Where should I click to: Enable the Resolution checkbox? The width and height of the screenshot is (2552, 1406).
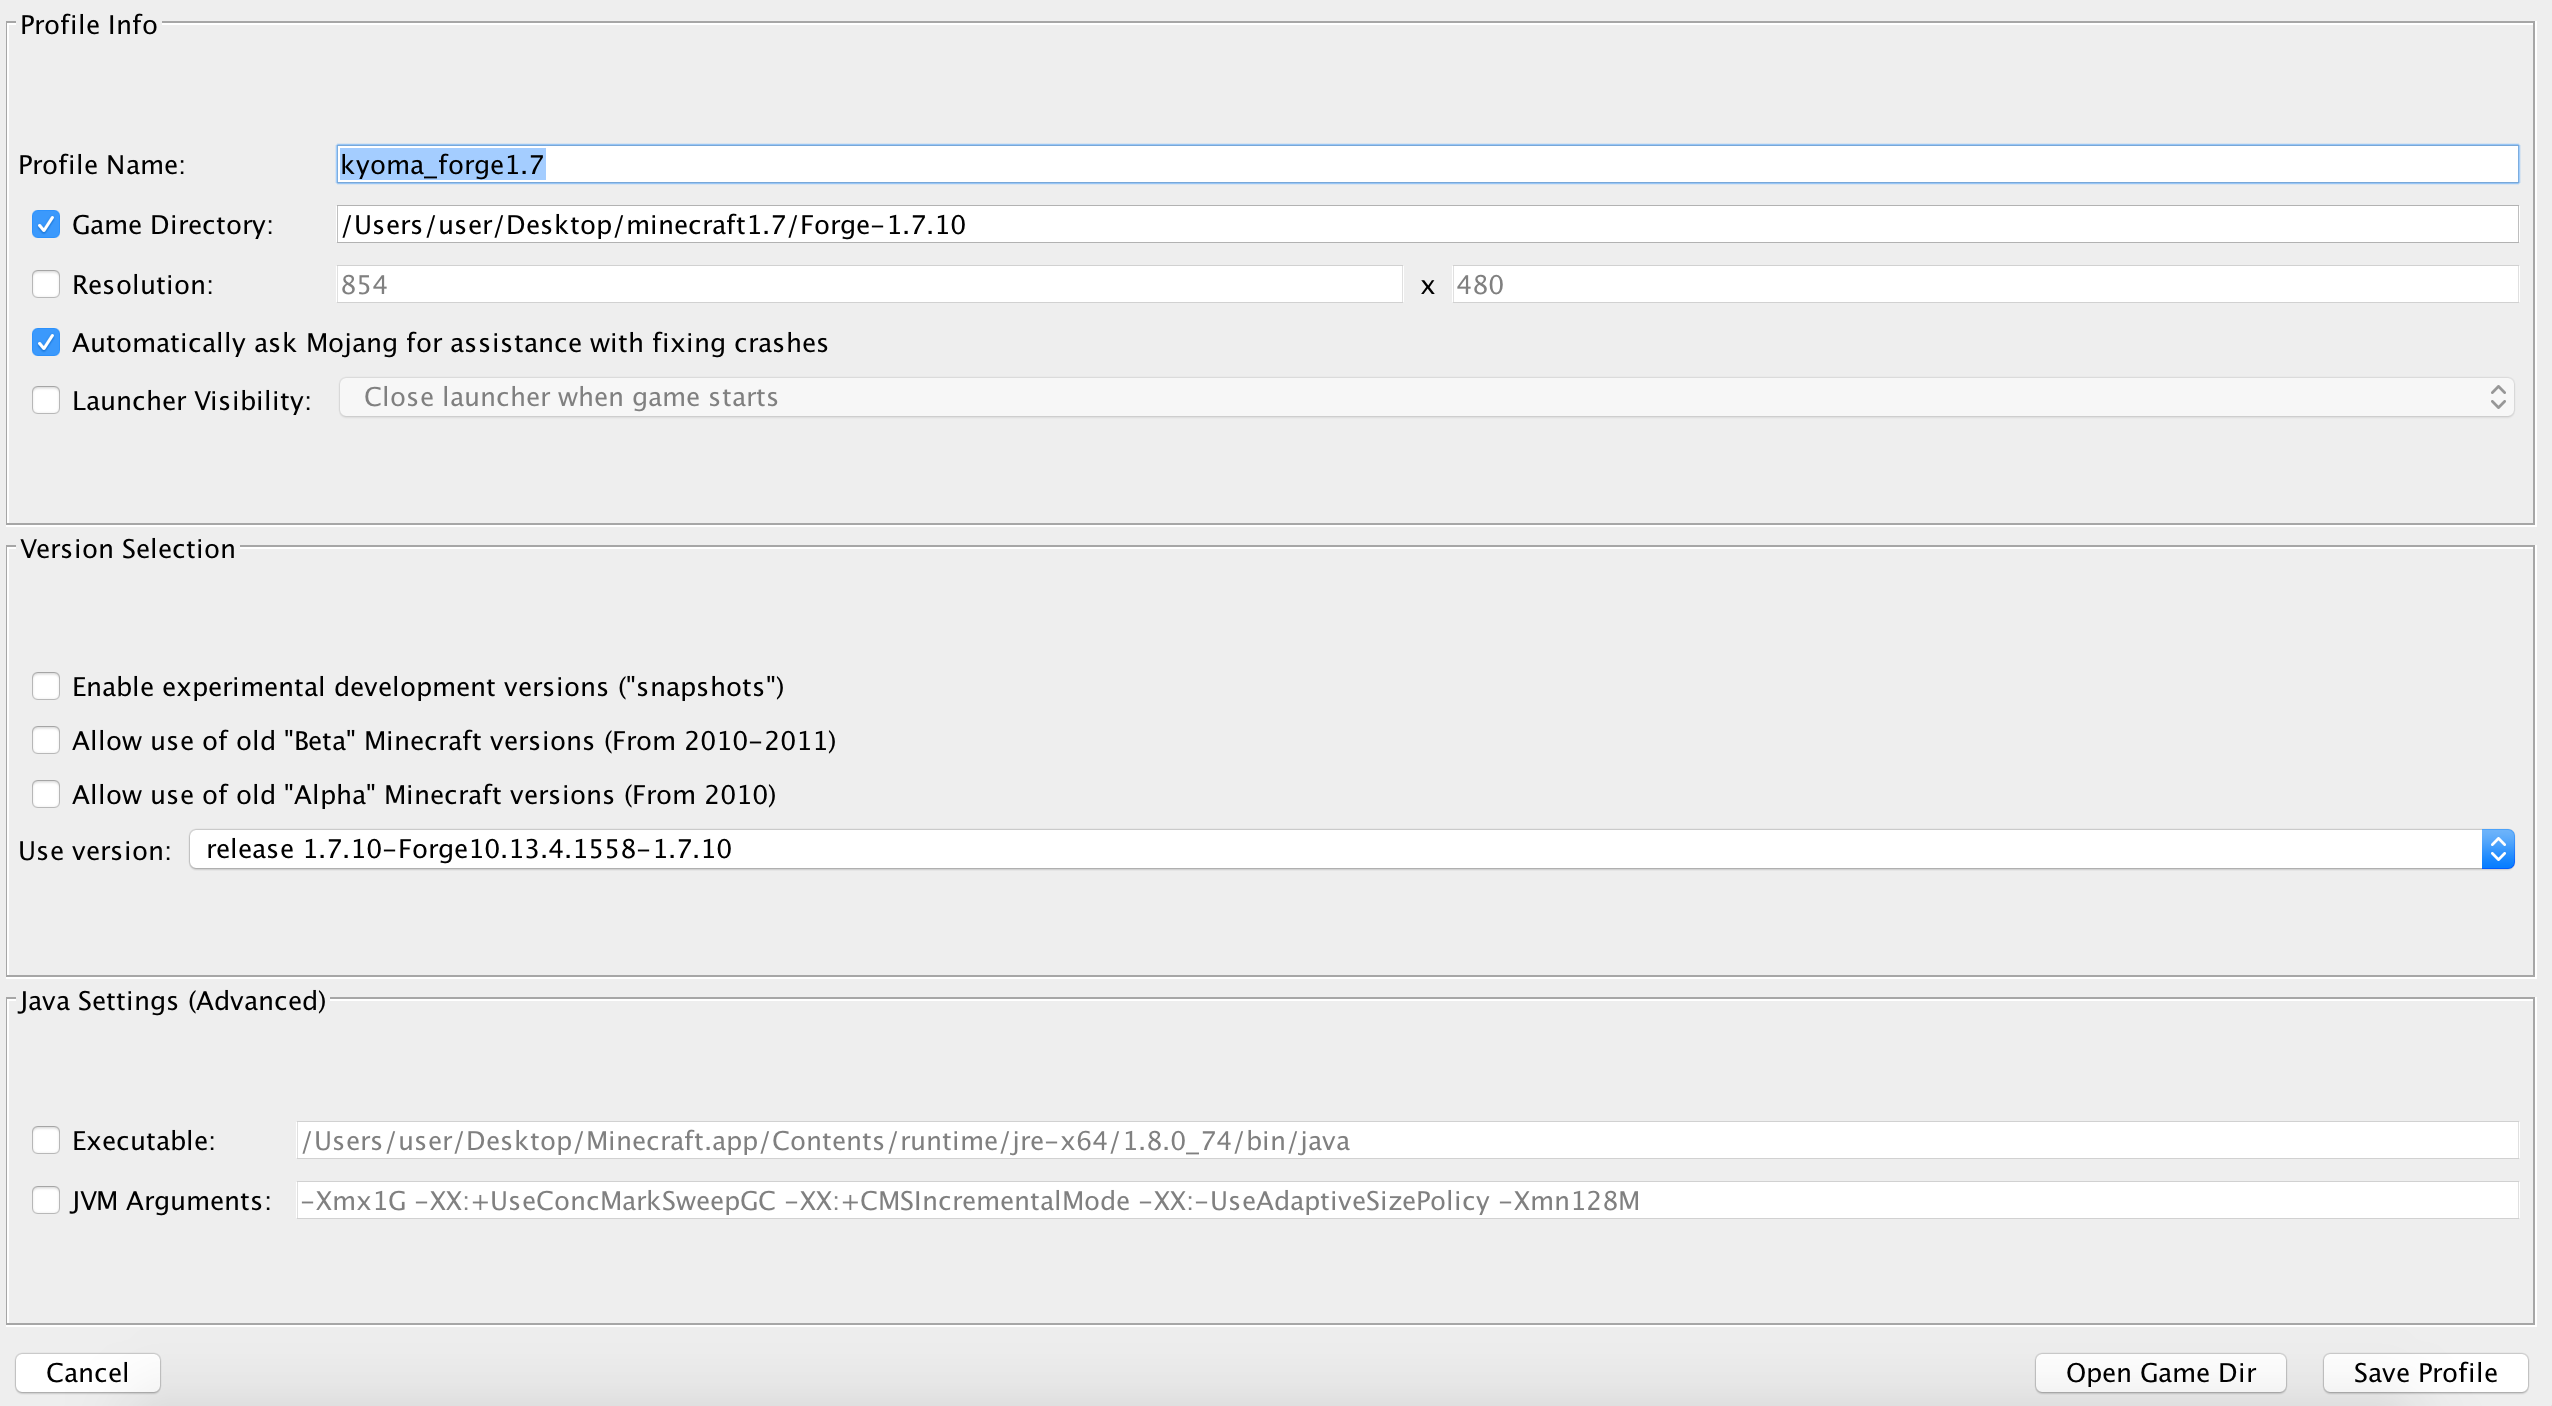coord(46,284)
